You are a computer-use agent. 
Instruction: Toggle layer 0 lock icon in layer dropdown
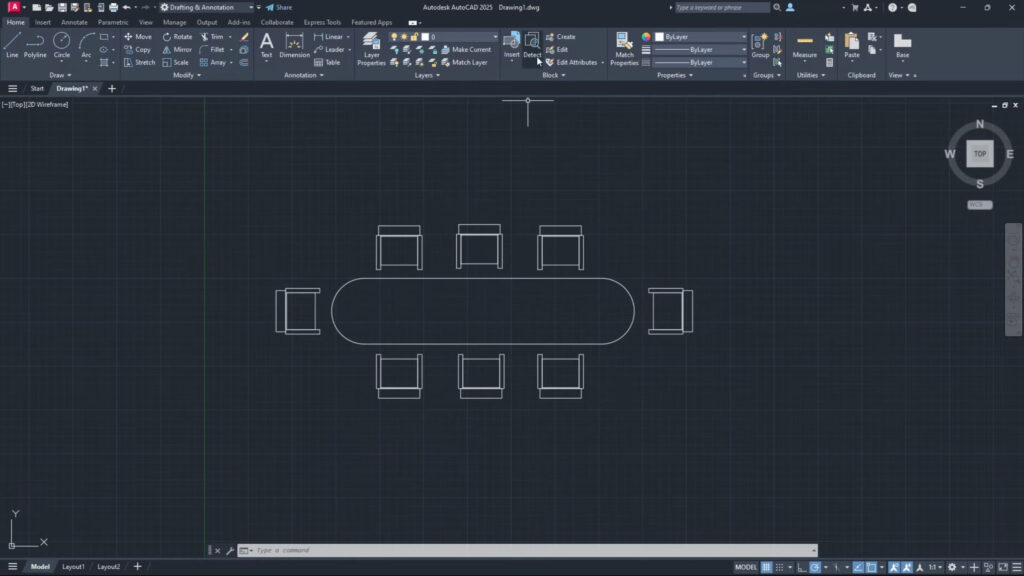click(x=414, y=37)
